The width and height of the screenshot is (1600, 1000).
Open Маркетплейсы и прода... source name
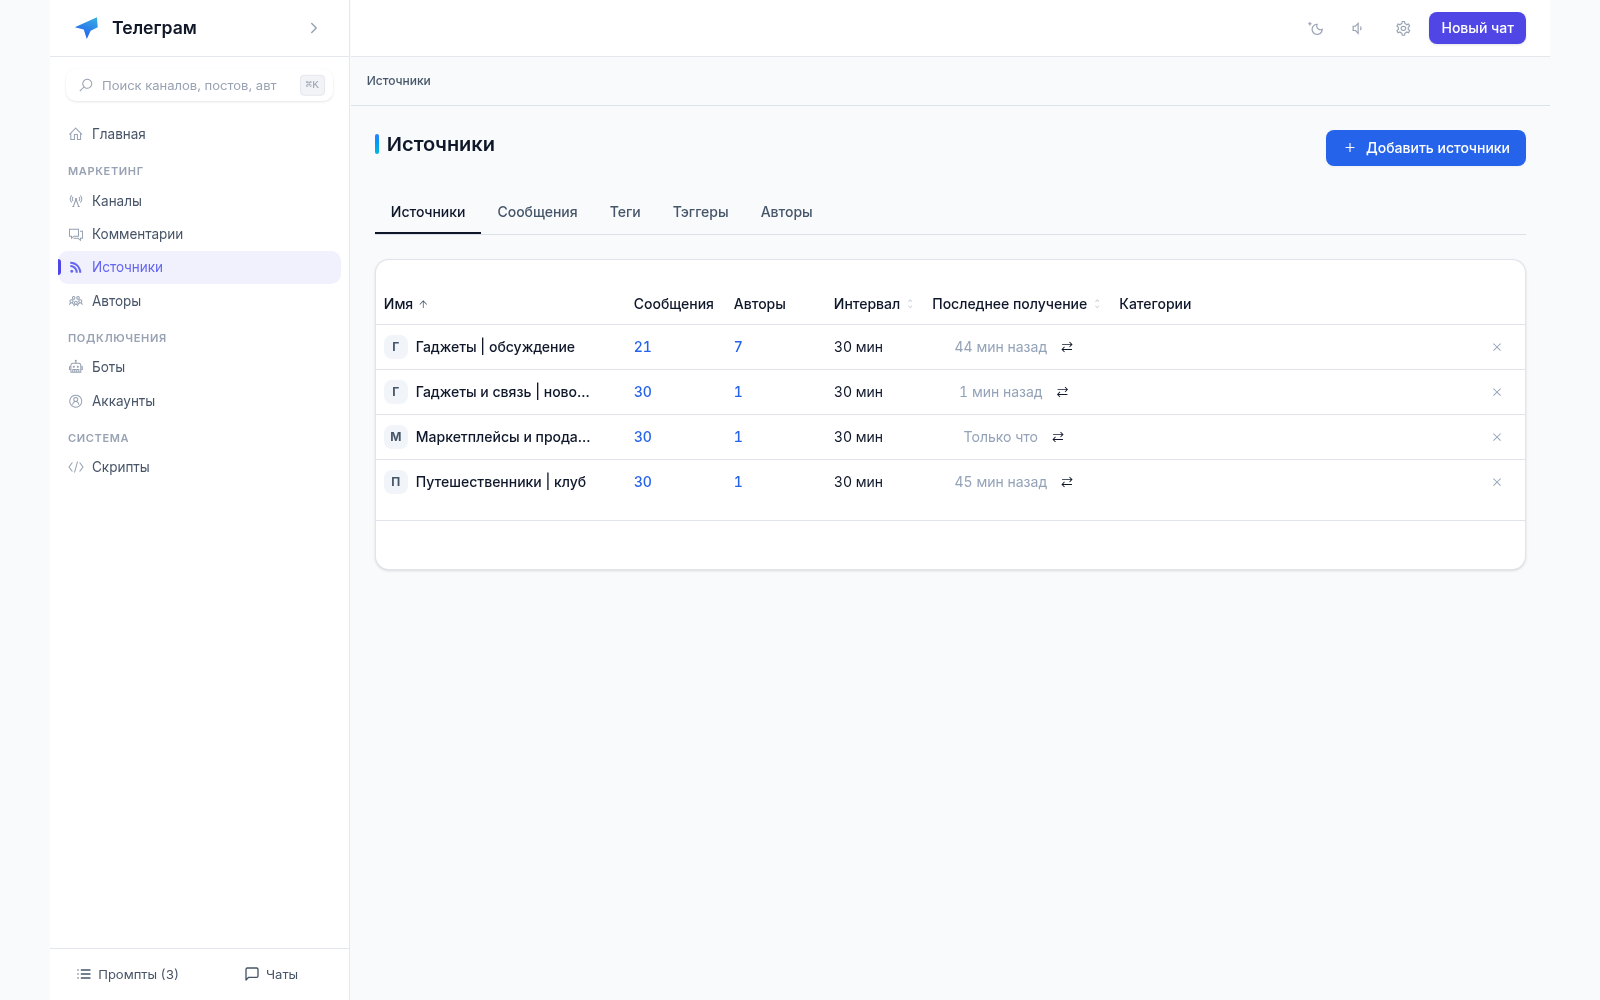pyautogui.click(x=503, y=437)
